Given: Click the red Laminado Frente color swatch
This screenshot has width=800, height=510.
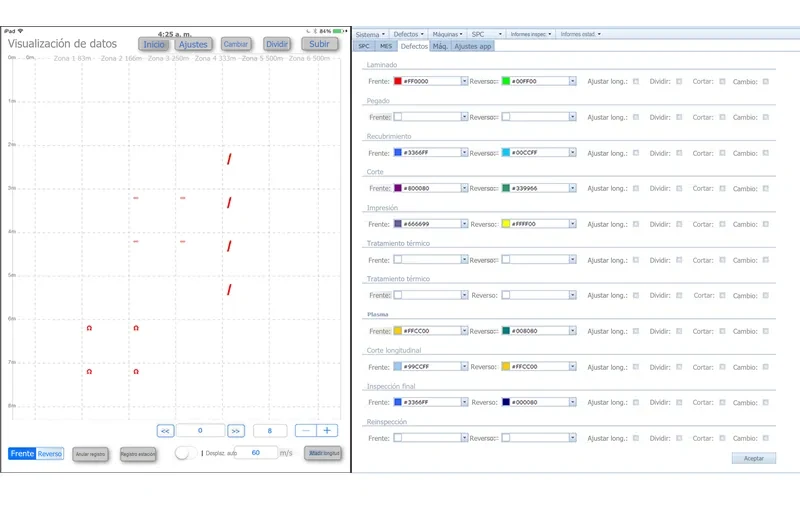Looking at the screenshot, I should [x=398, y=81].
